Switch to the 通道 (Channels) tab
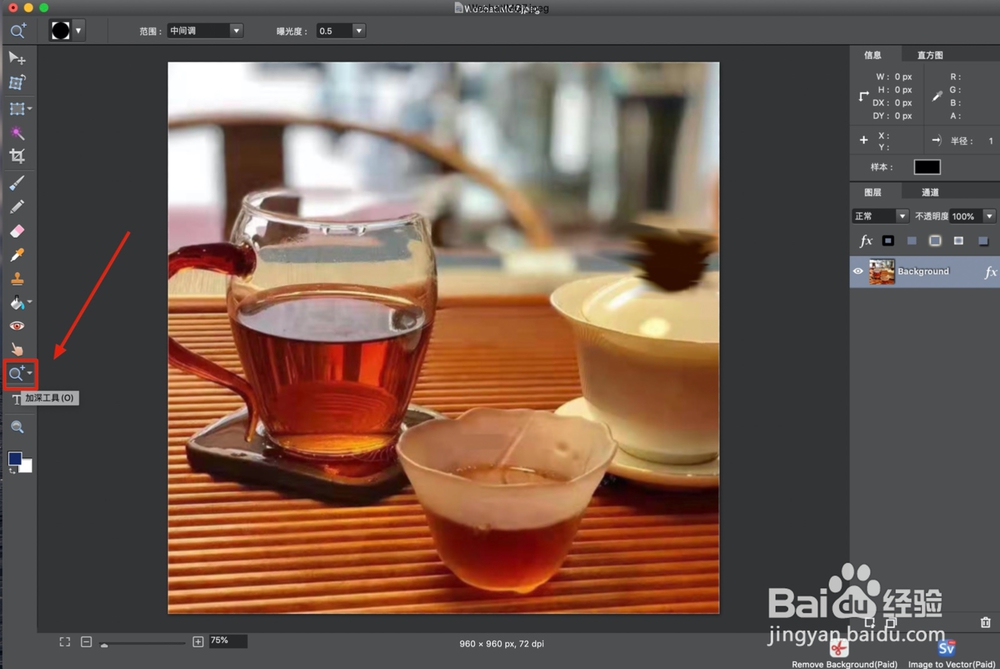The width and height of the screenshot is (1000, 669). pyautogui.click(x=930, y=192)
